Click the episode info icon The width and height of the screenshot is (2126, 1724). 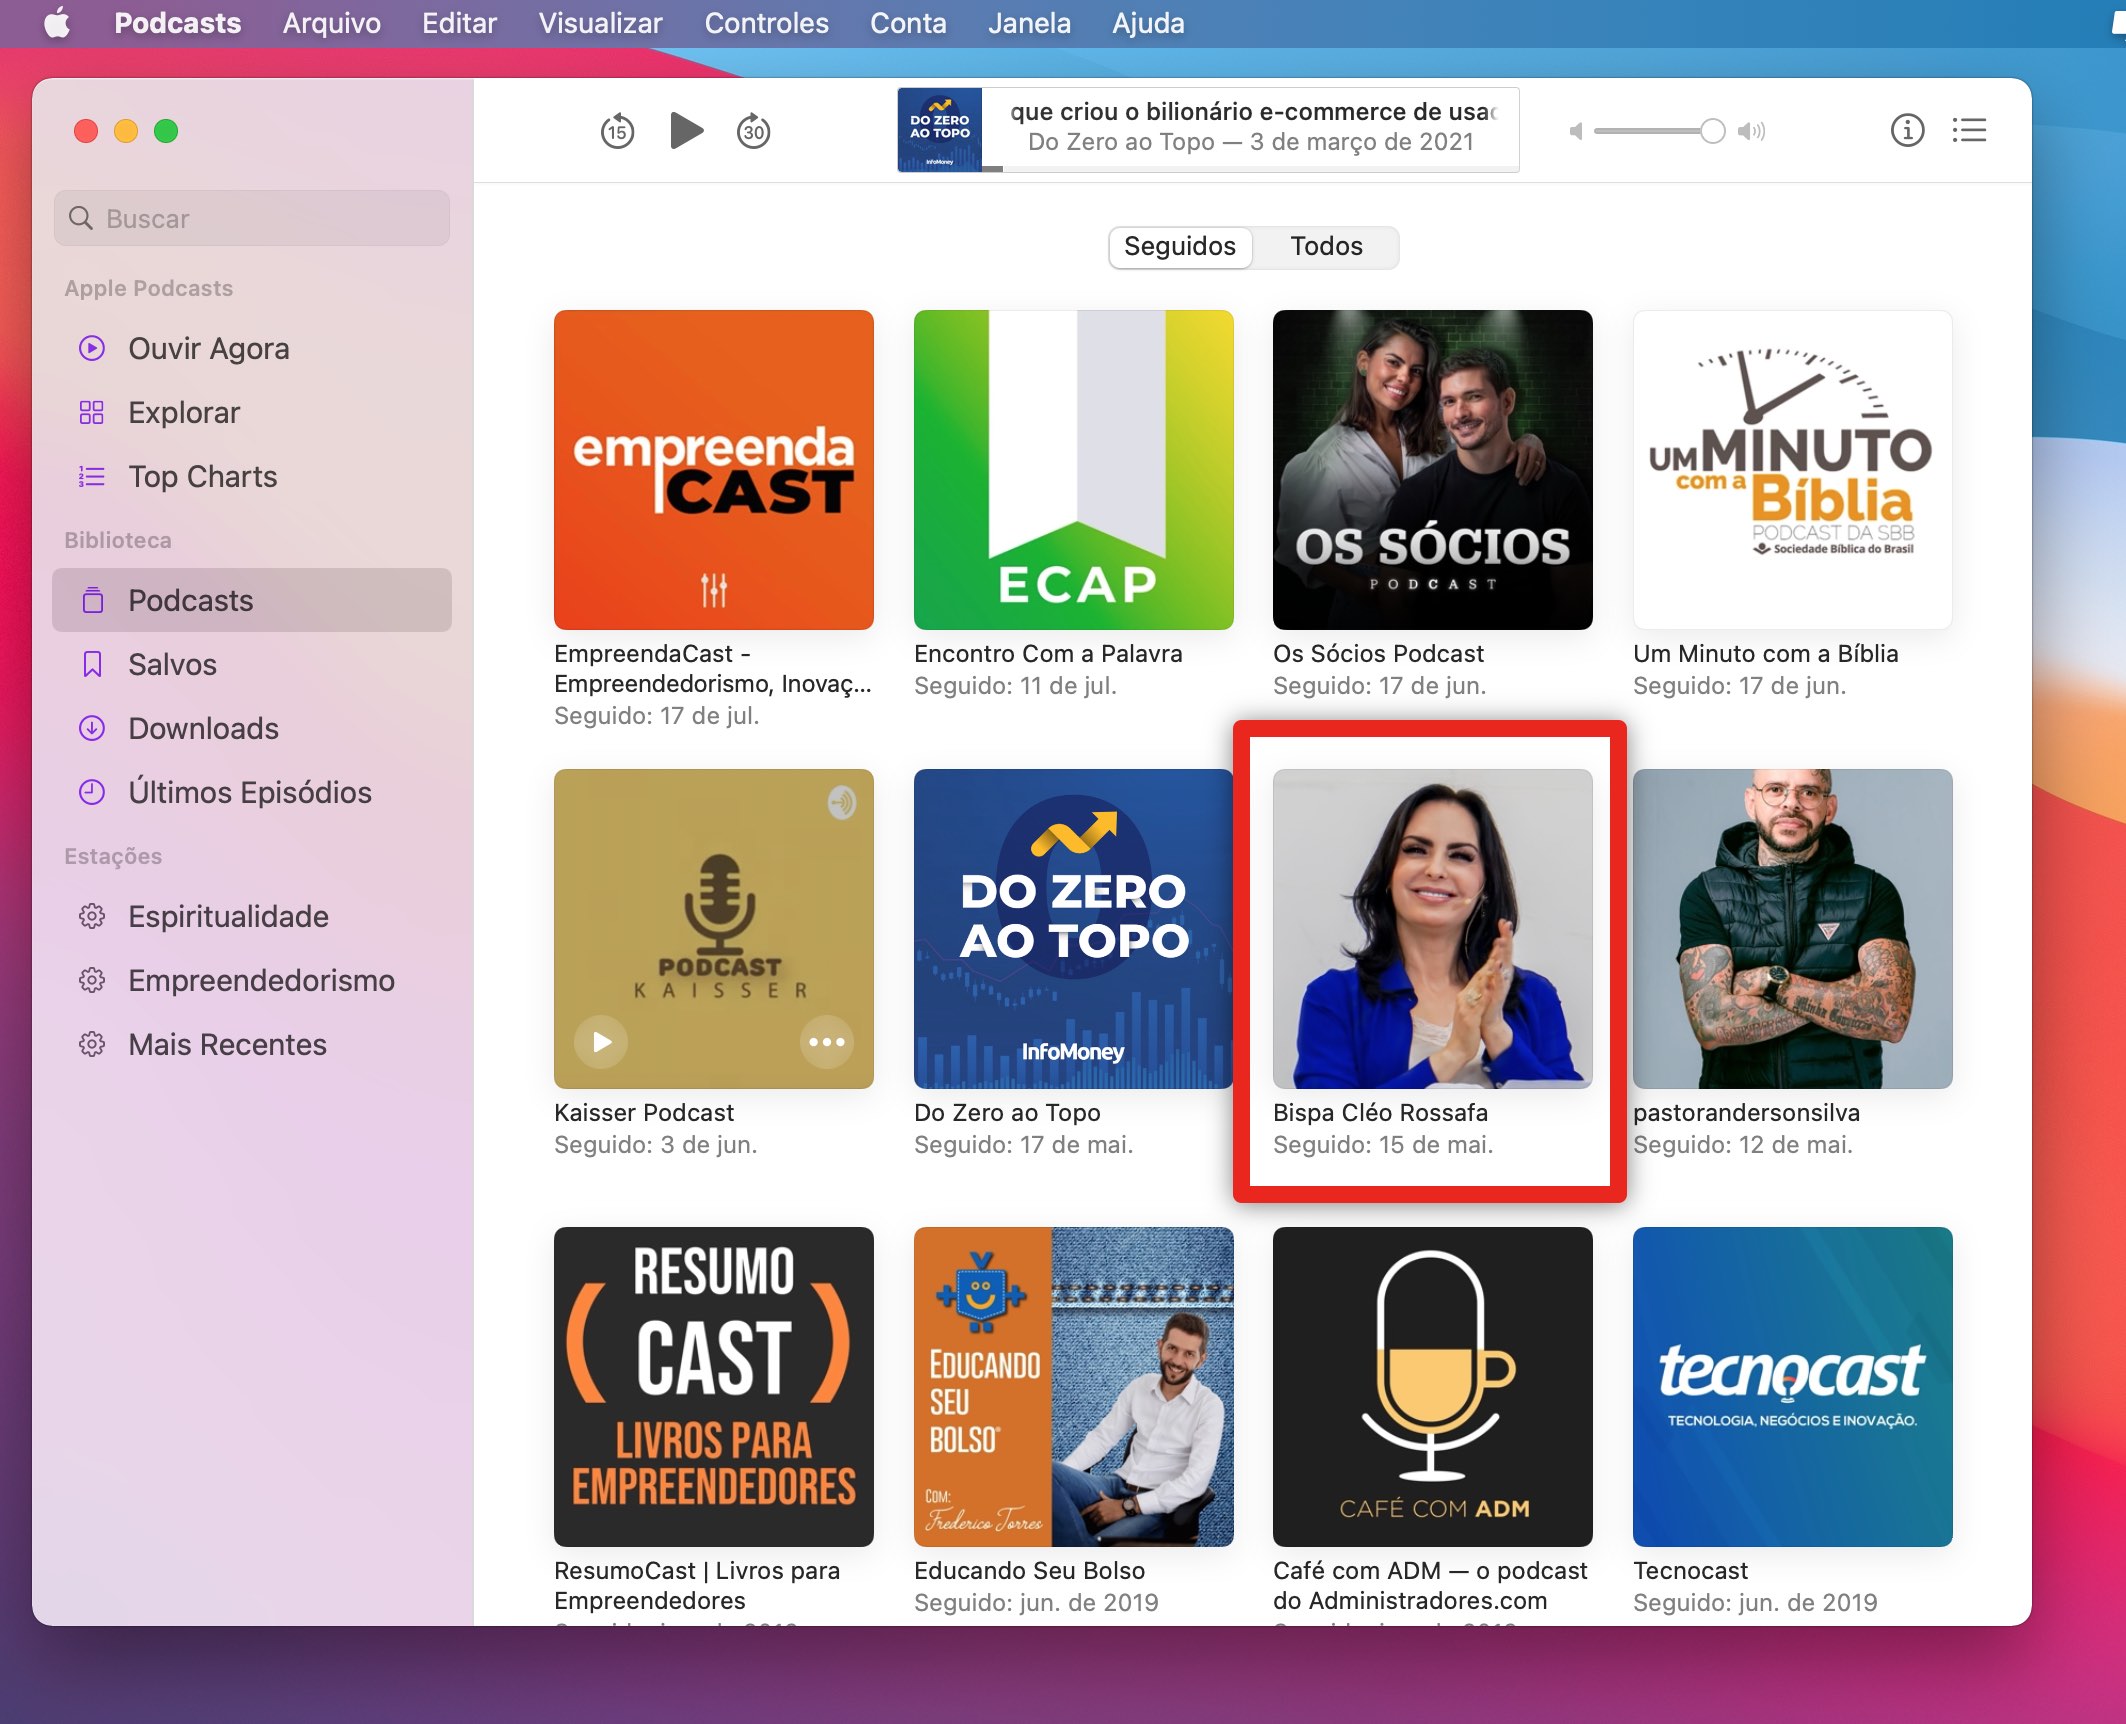click(1906, 130)
